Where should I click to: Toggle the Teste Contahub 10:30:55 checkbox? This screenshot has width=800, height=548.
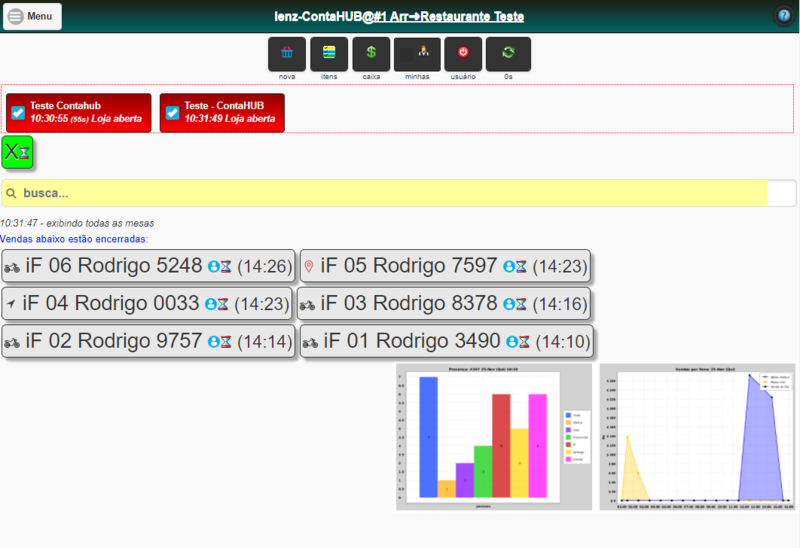18,113
